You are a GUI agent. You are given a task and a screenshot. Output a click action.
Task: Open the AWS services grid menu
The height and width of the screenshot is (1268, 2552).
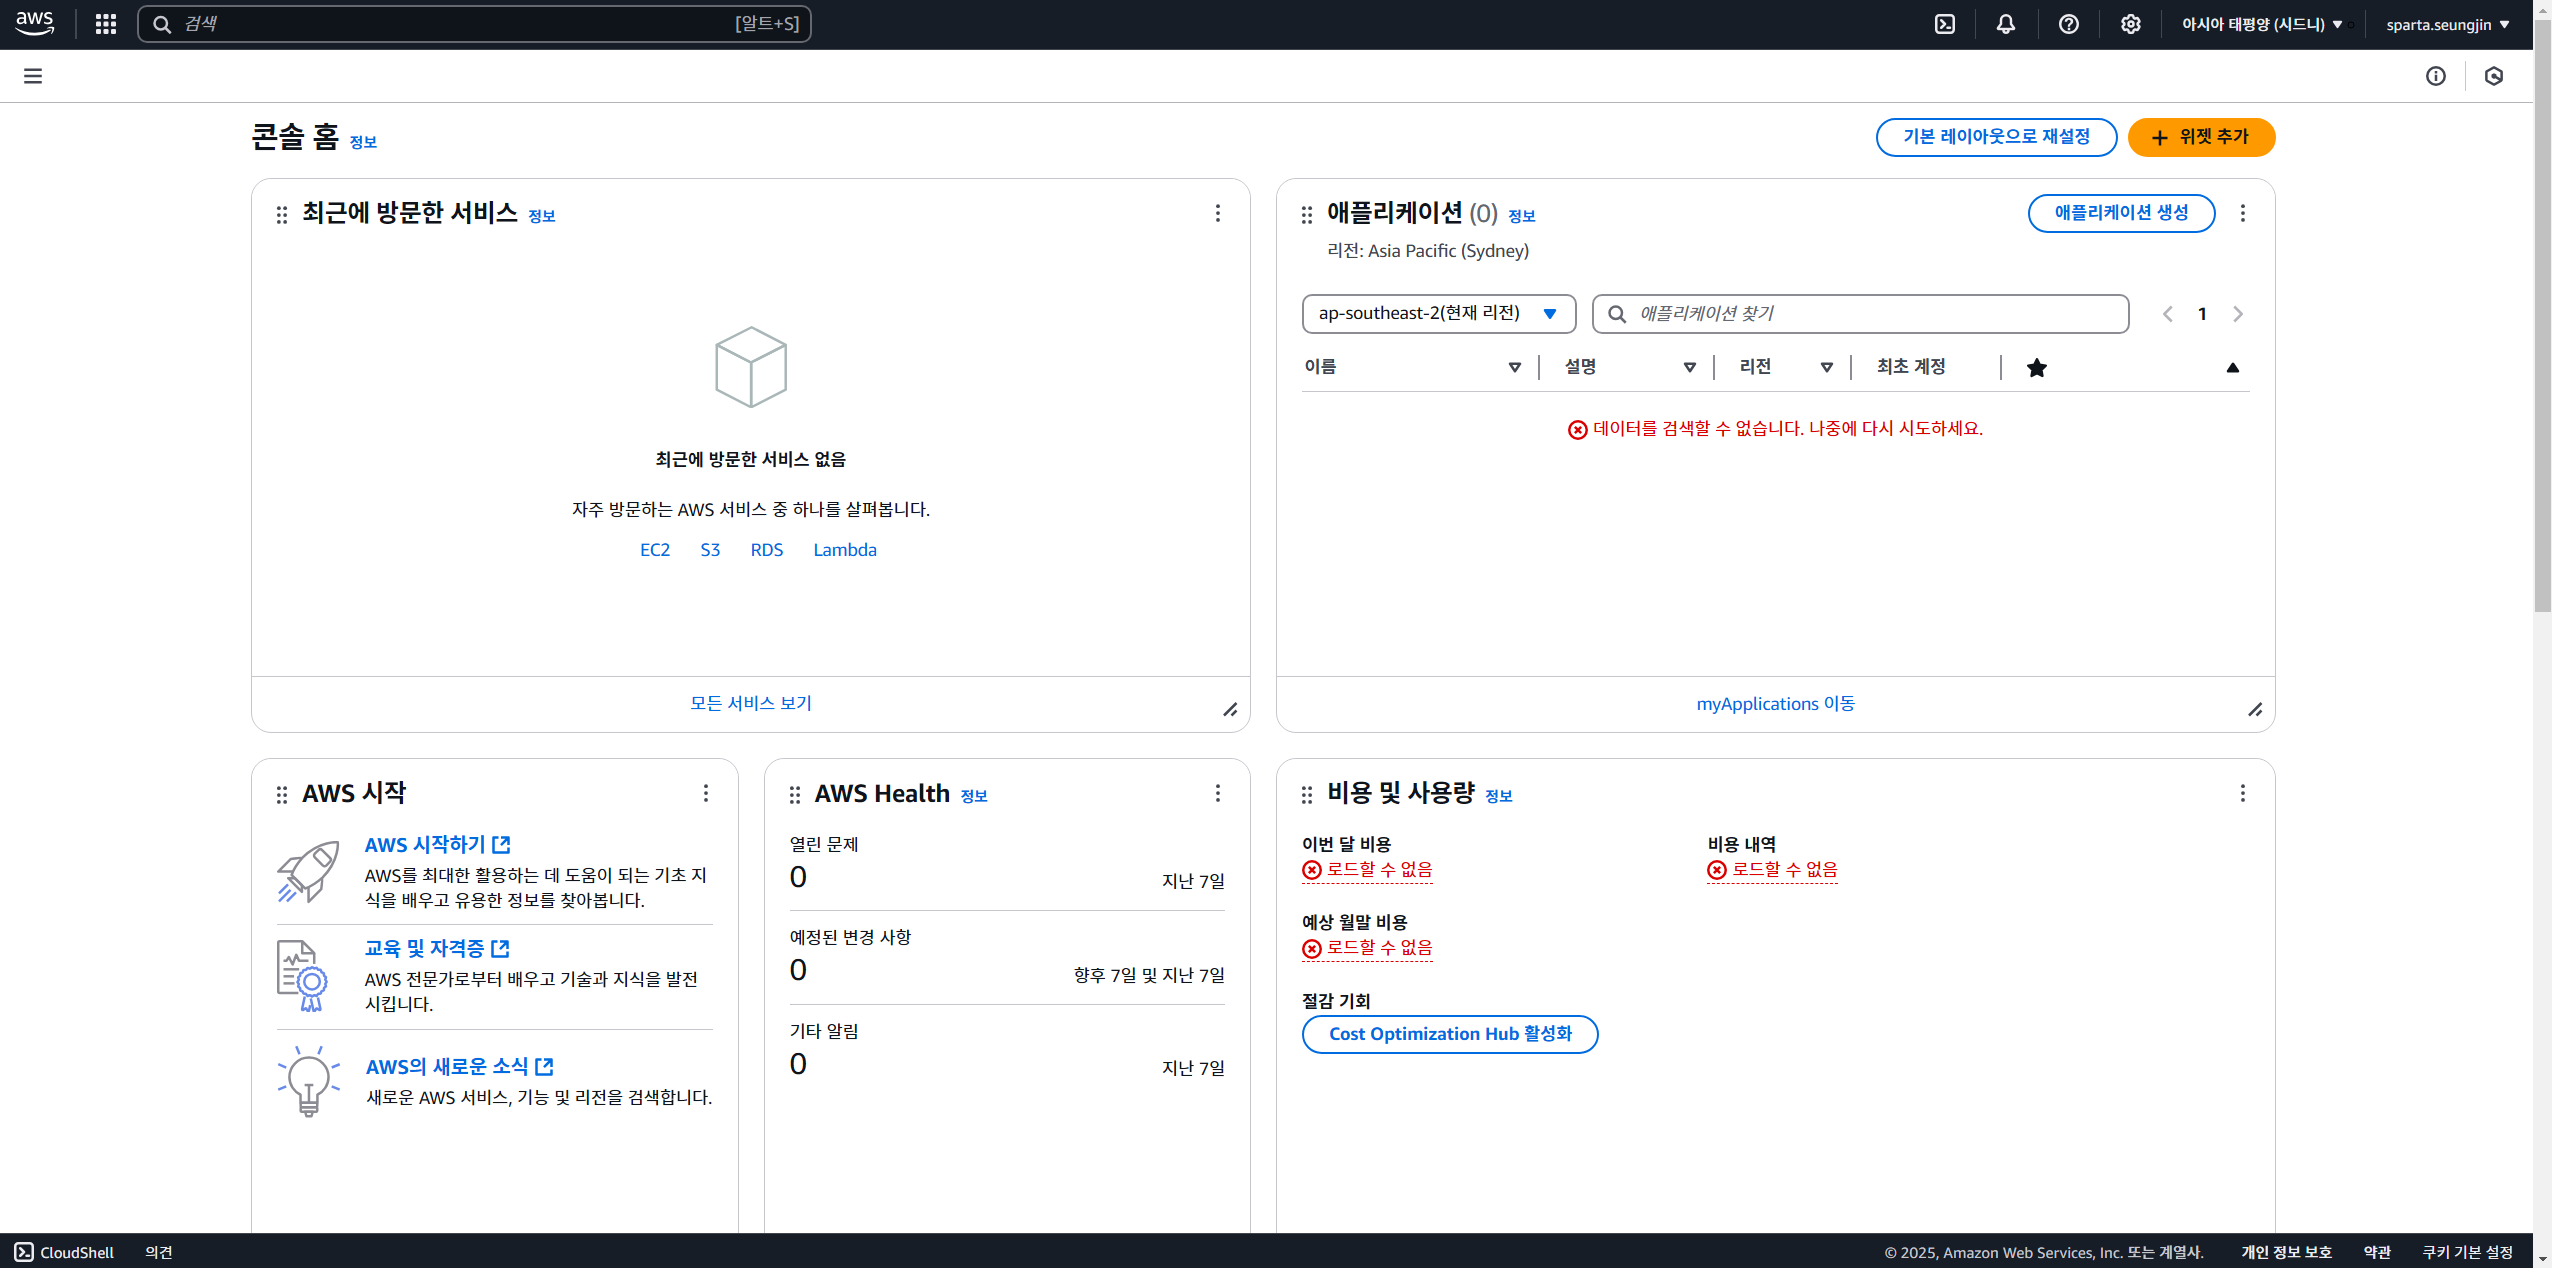coord(106,24)
